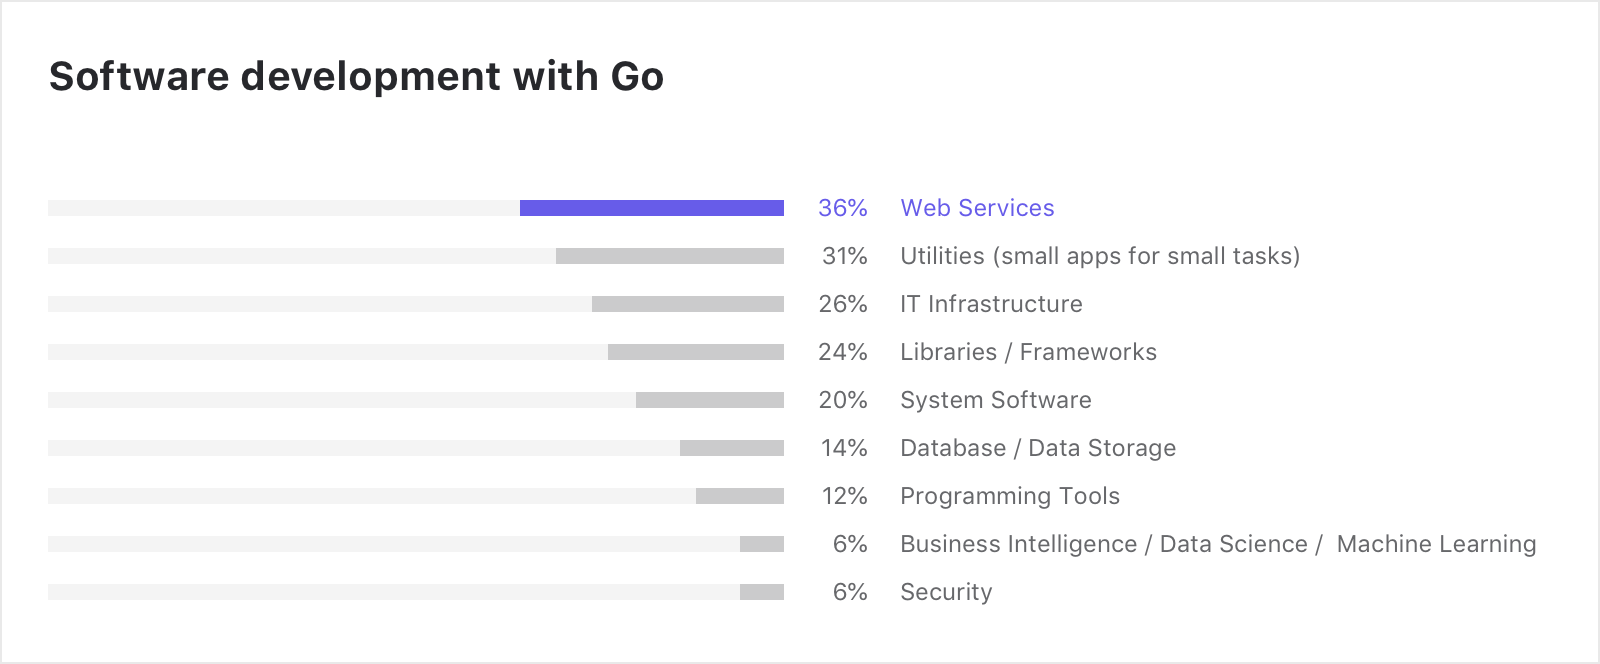Click the Security bar segment
Image resolution: width=1600 pixels, height=664 pixels.
point(762,592)
